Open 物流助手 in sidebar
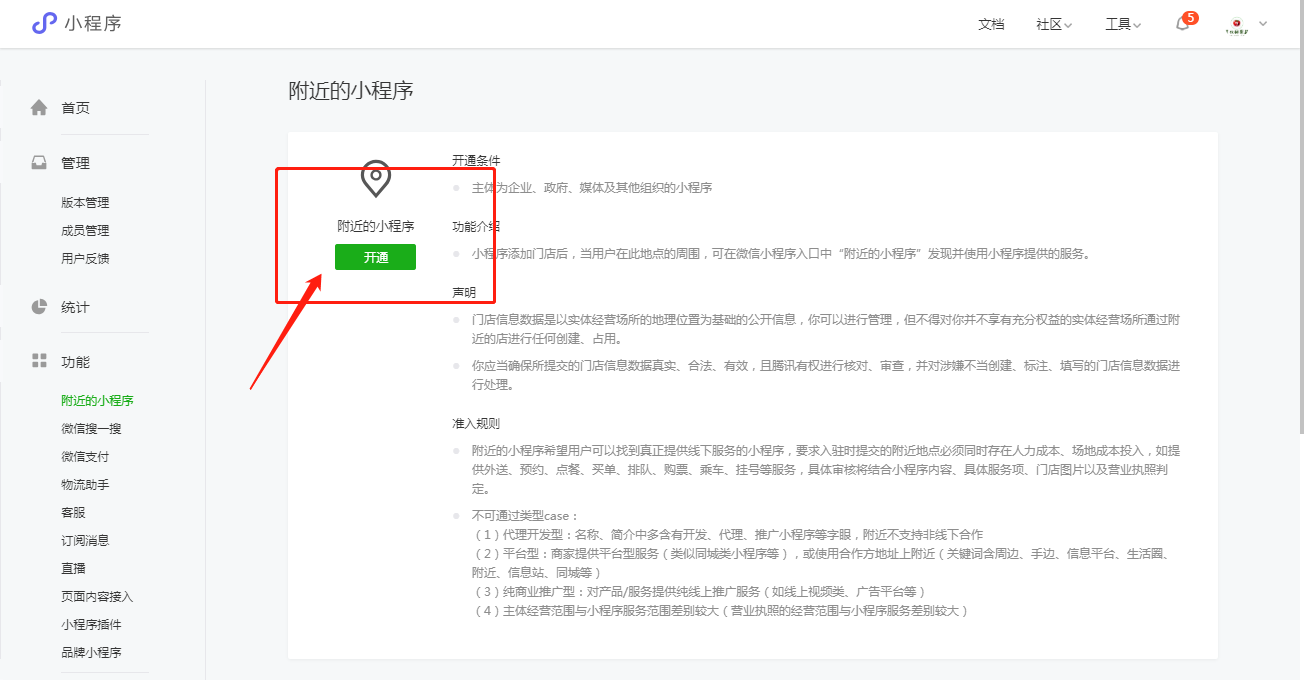The width and height of the screenshot is (1304, 680). click(85, 484)
